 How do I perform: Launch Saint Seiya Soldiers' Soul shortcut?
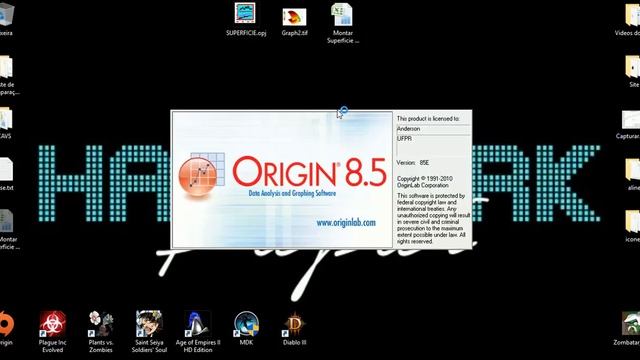149,331
